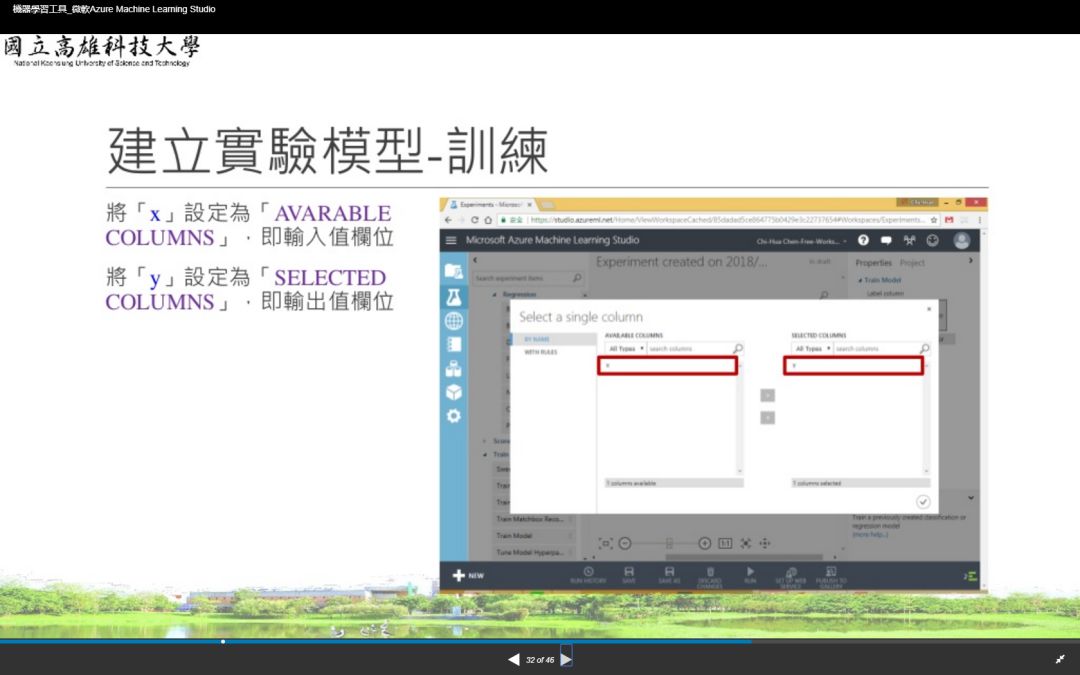Collapse the Regression tree node
Image resolution: width=1080 pixels, height=675 pixels.
point(495,294)
